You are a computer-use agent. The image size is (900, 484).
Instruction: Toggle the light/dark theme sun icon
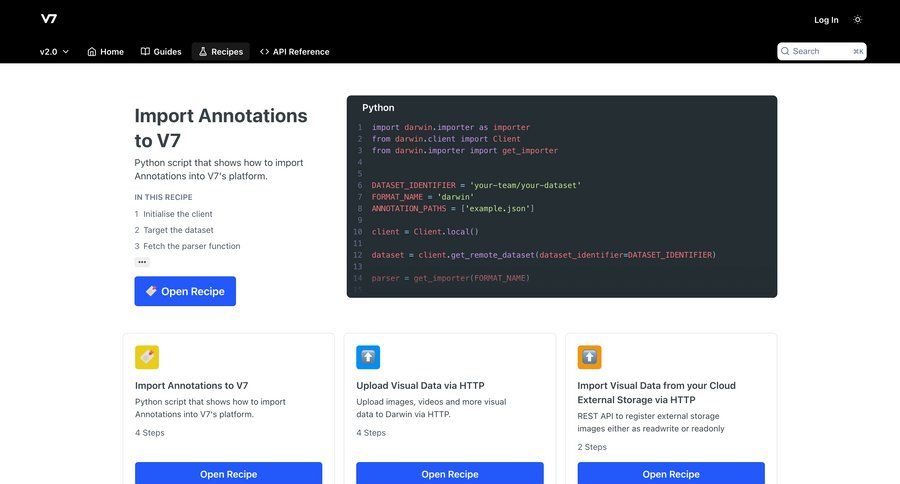pos(858,20)
